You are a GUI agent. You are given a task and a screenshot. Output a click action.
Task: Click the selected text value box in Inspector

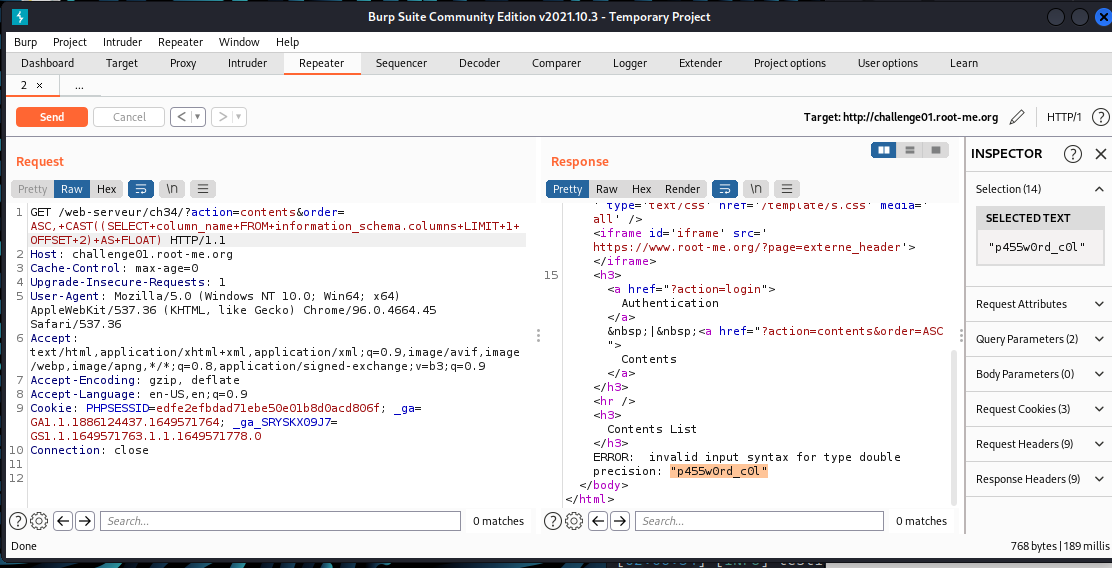click(x=1039, y=247)
